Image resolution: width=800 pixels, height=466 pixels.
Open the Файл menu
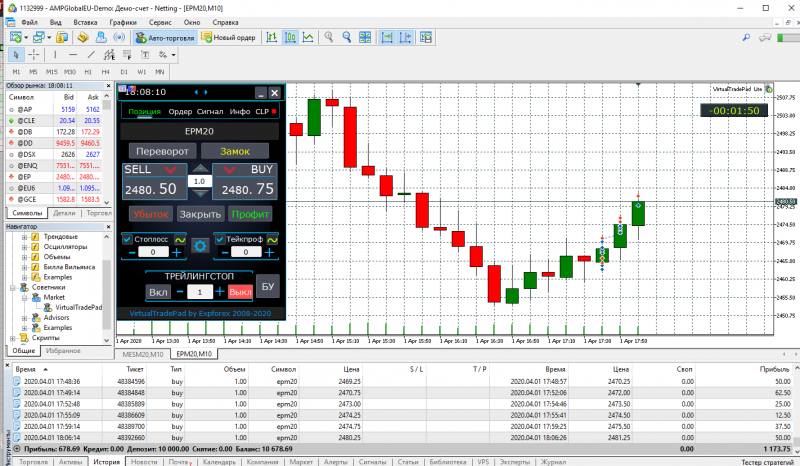(x=30, y=22)
